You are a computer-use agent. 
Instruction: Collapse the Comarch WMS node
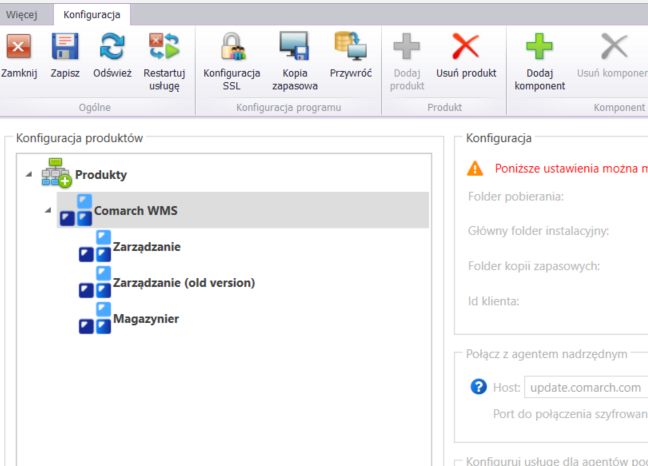[x=48, y=210]
